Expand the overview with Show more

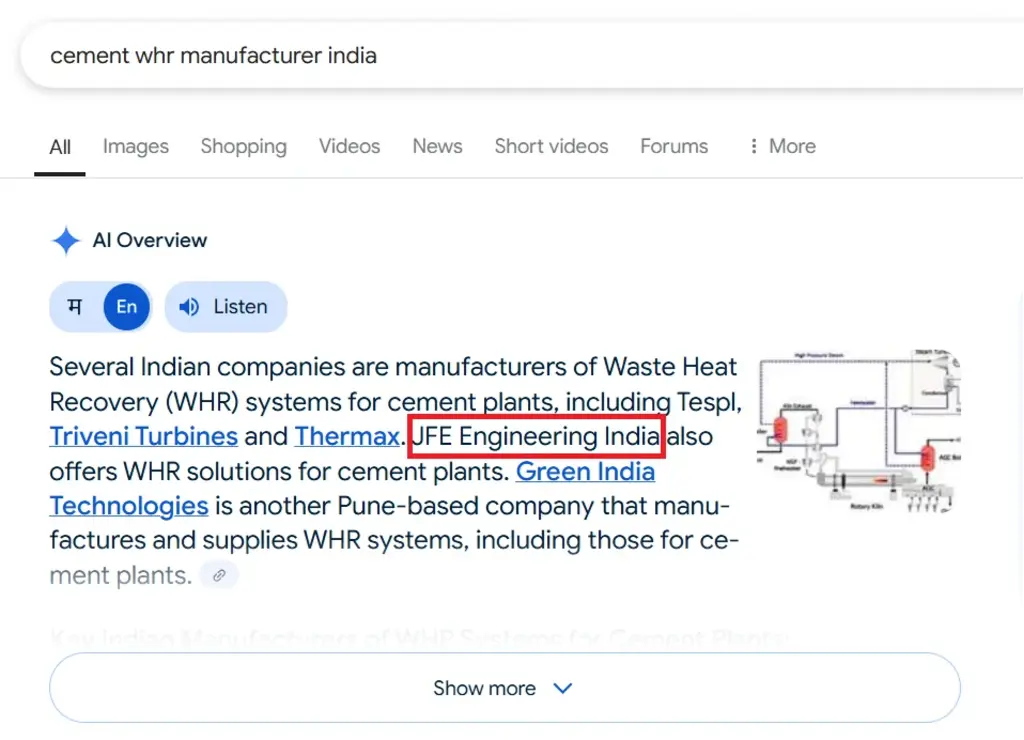coord(504,688)
